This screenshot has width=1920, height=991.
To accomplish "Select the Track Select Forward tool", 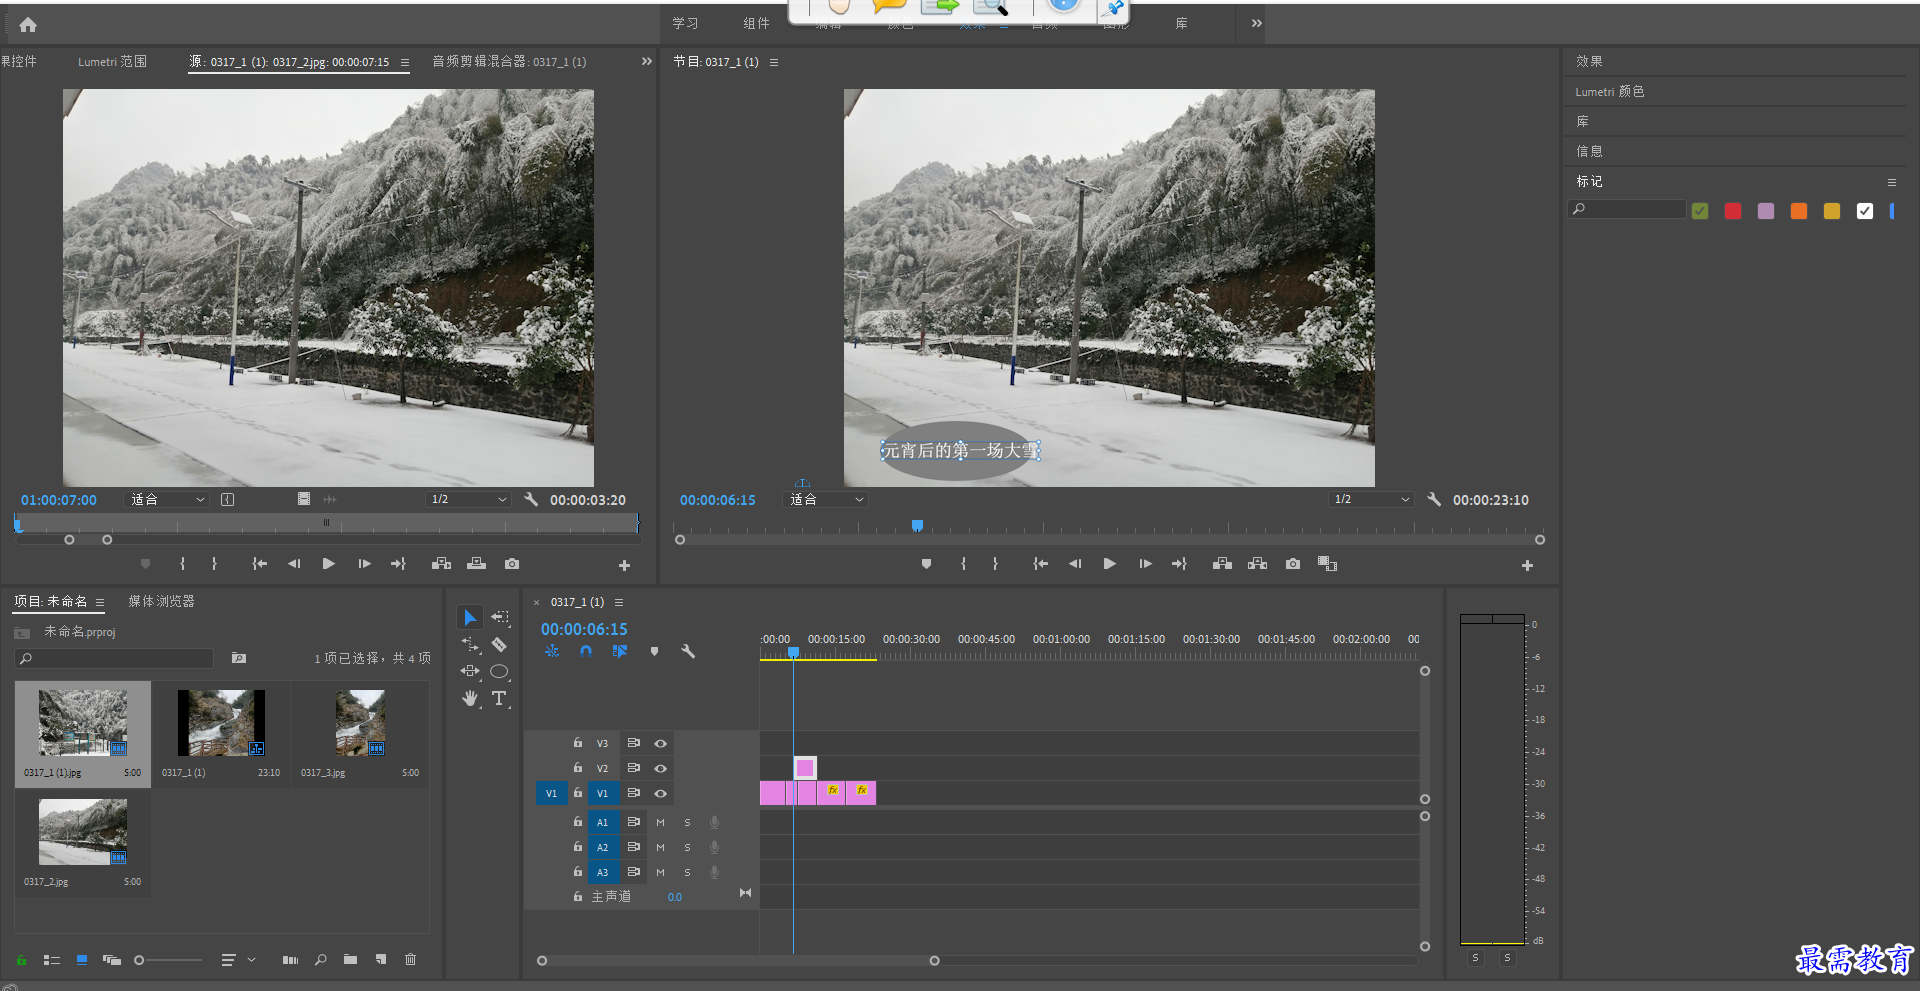I will pos(500,618).
